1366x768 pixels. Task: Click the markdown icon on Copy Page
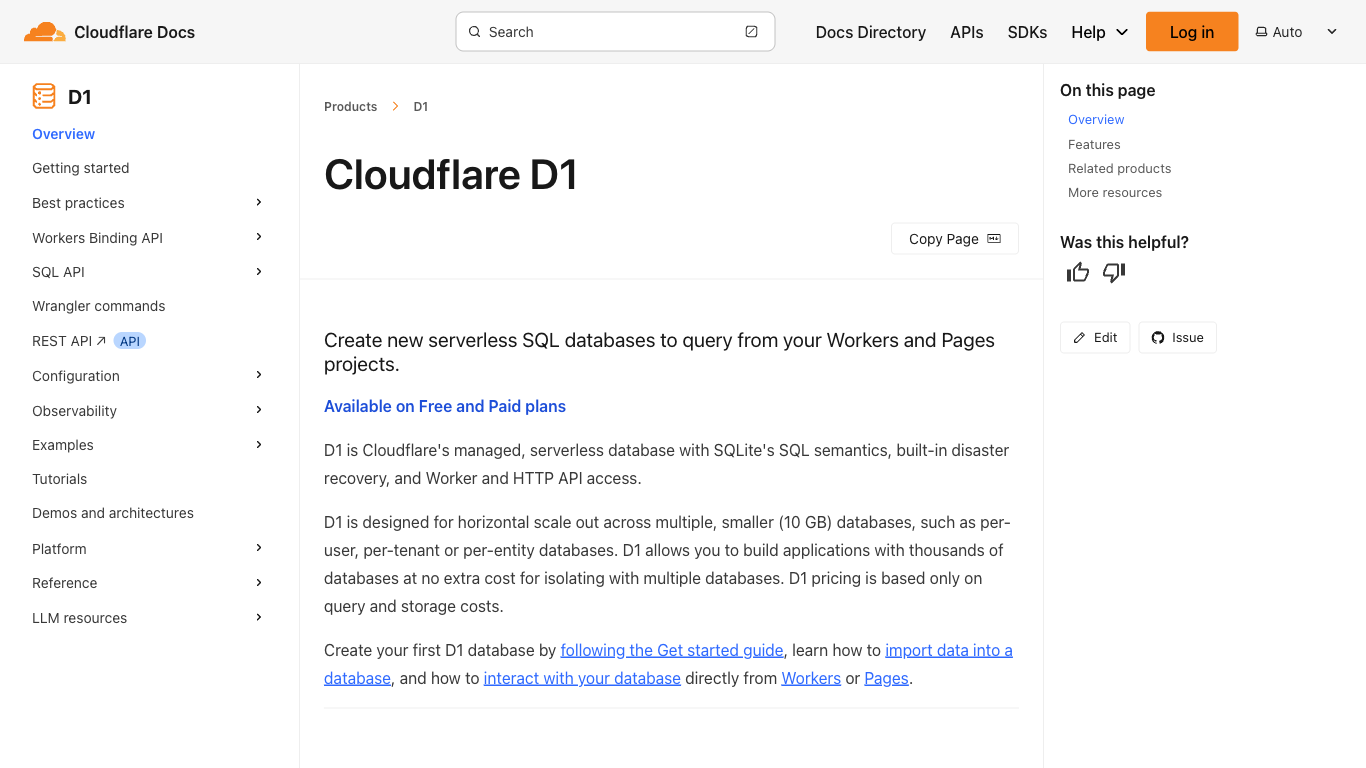(x=994, y=239)
